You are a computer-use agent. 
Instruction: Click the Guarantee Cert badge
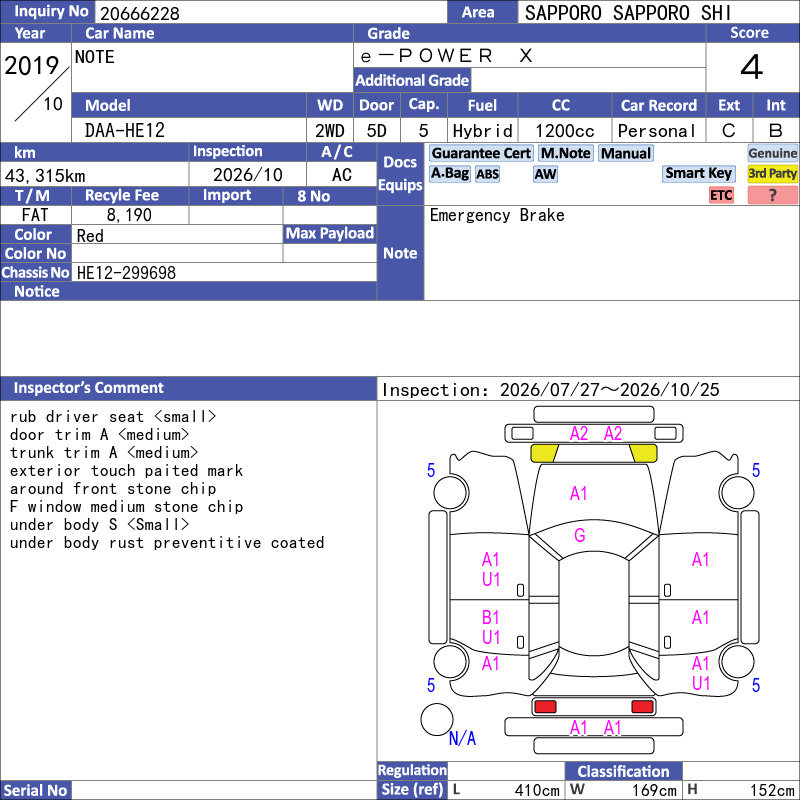tap(481, 153)
